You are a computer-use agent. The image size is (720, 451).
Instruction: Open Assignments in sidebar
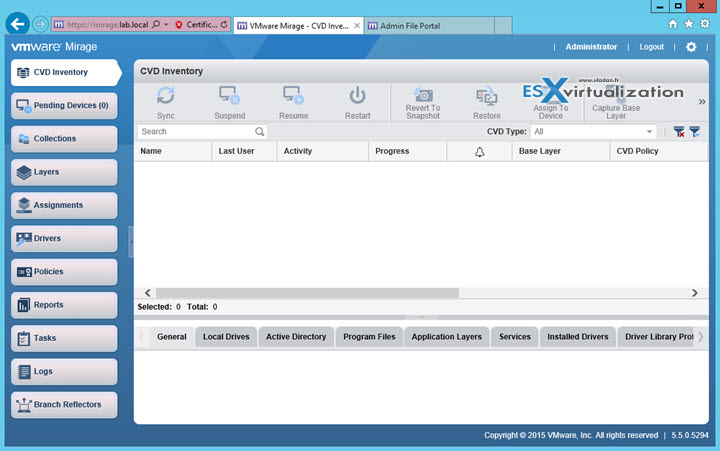pos(64,205)
